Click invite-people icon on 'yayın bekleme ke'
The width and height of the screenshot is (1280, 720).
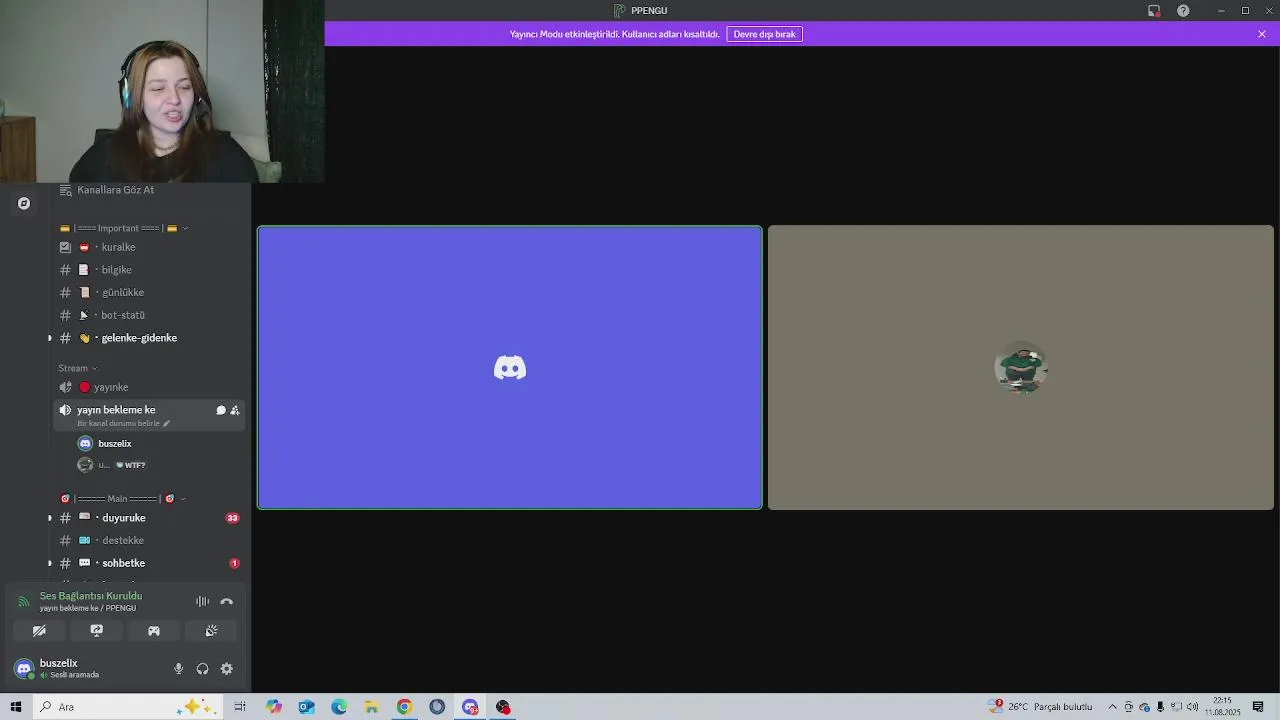(235, 410)
